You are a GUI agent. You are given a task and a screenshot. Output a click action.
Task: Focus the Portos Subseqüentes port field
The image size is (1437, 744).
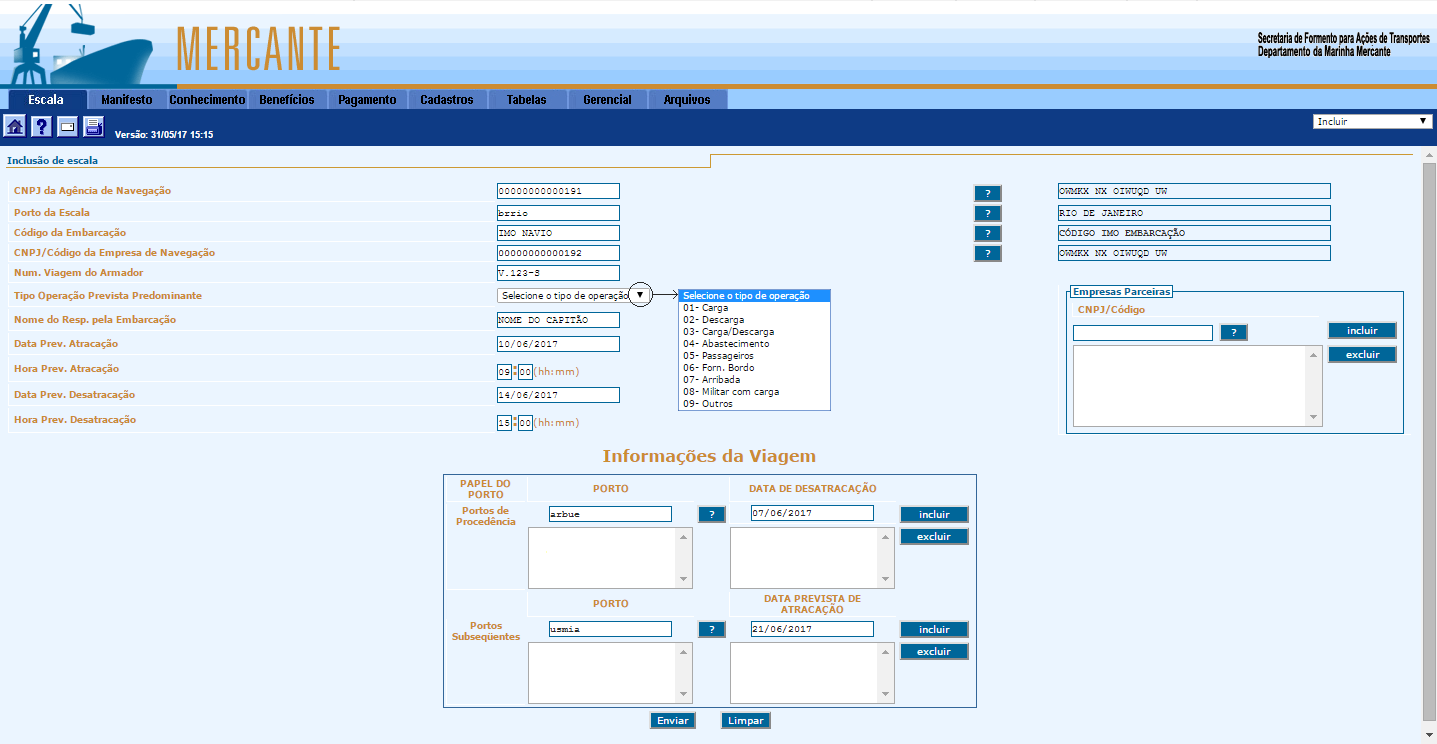click(610, 629)
